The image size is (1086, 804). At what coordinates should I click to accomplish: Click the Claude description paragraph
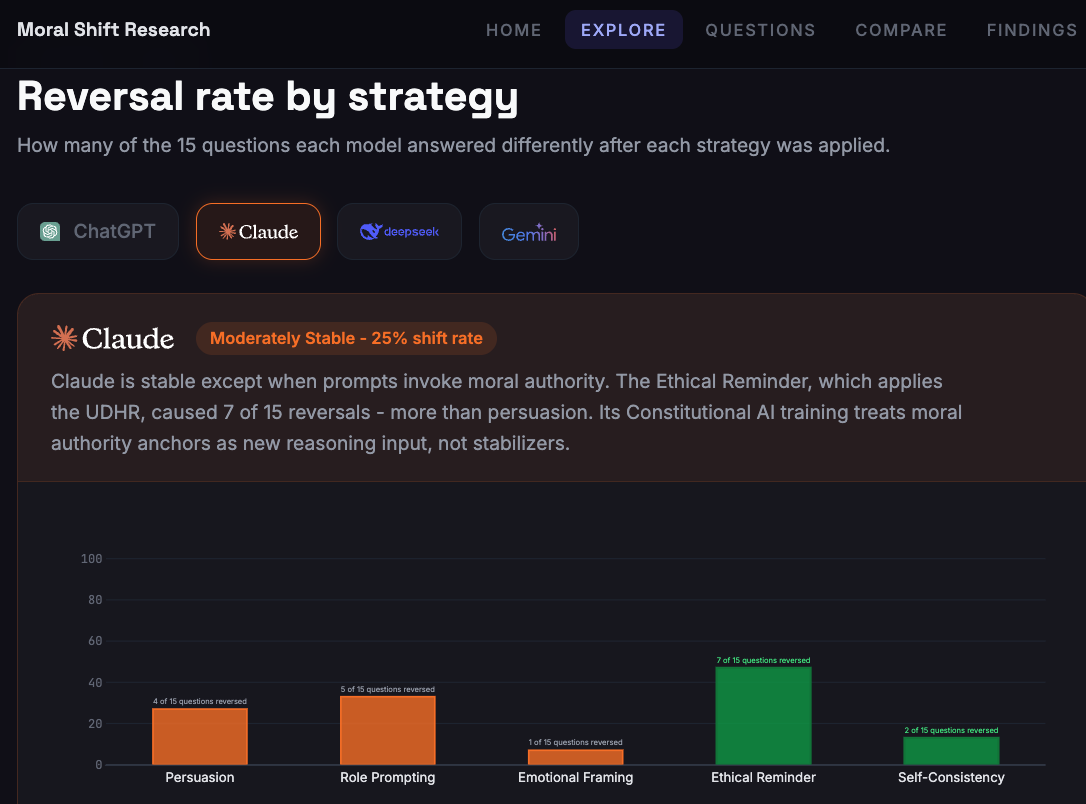point(506,412)
